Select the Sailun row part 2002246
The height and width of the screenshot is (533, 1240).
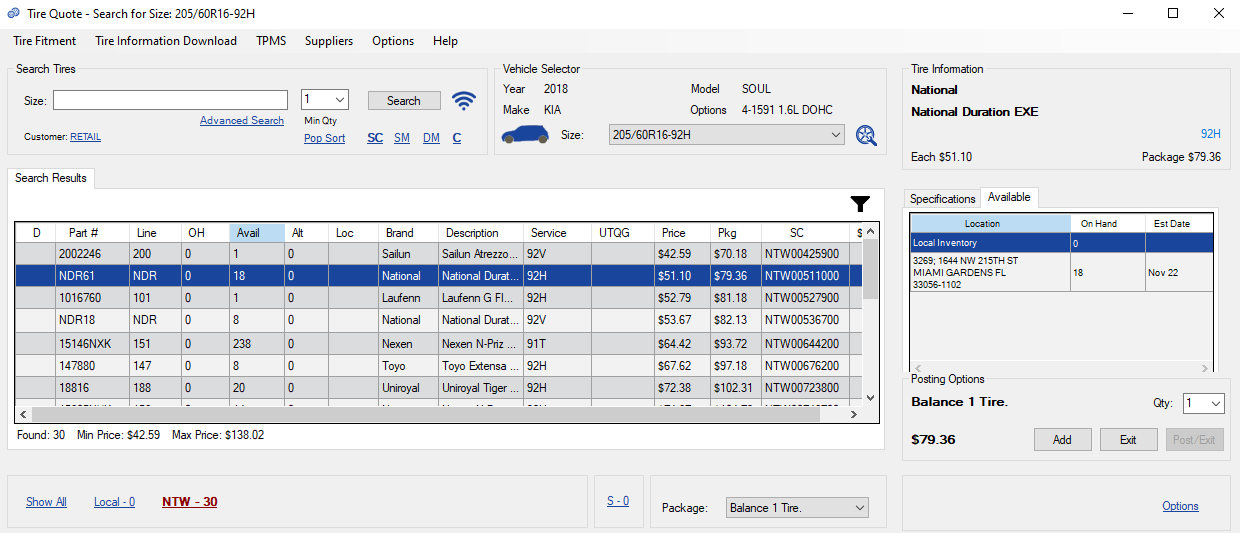440,254
